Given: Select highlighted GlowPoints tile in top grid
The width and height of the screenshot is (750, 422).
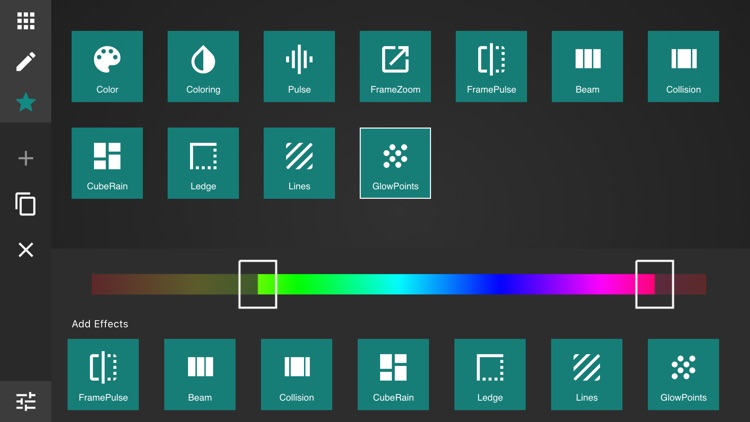Looking at the screenshot, I should (x=395, y=163).
